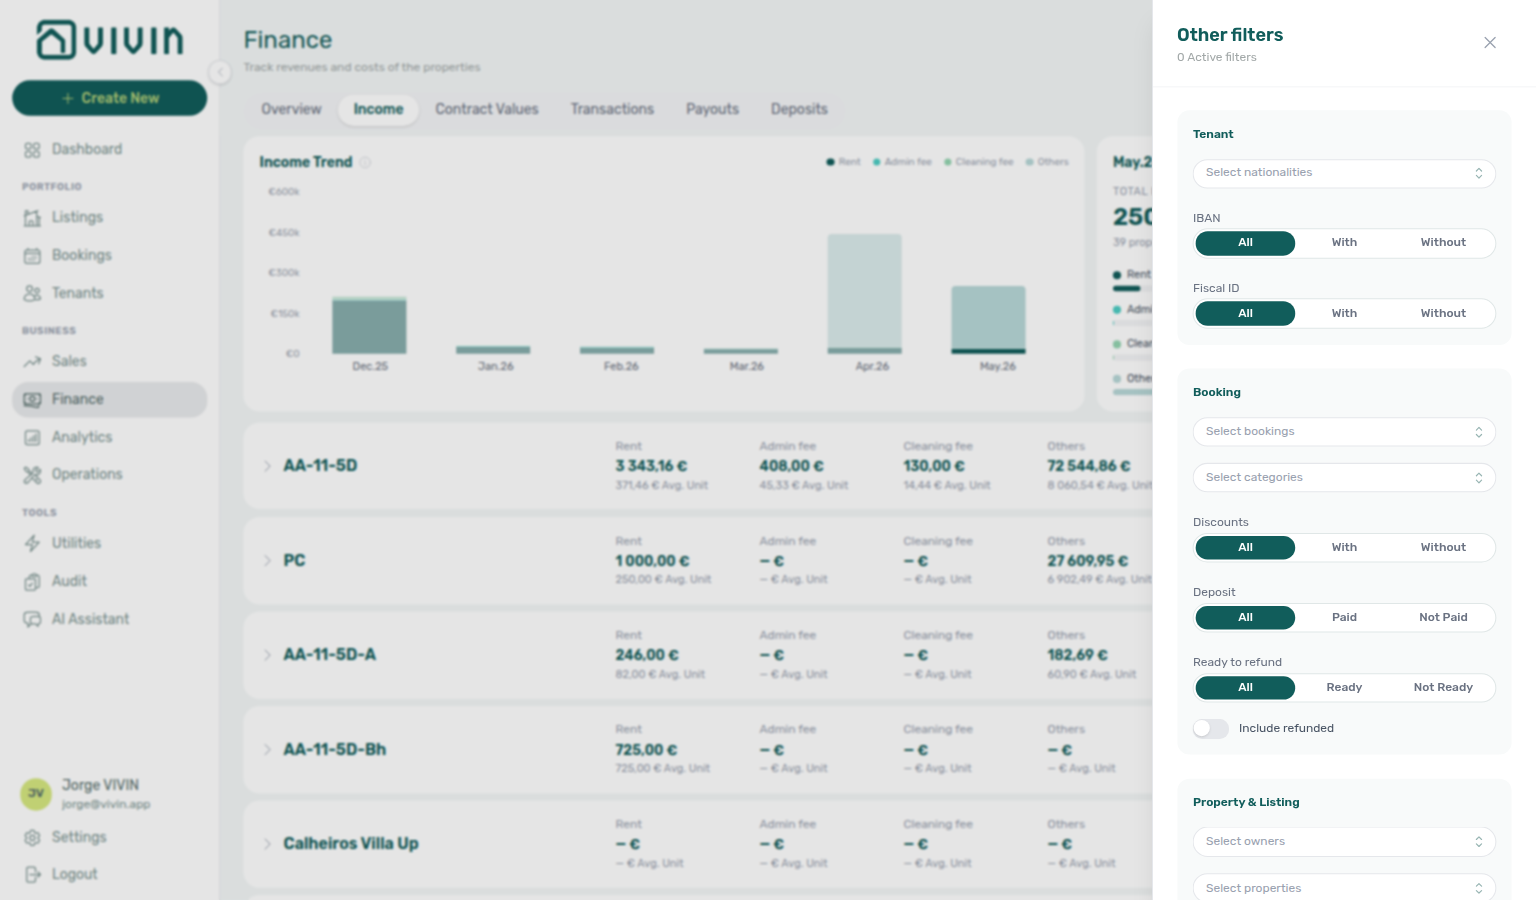Click the May.26 bar in Income Trend
Image resolution: width=1536 pixels, height=900 pixels.
pyautogui.click(x=988, y=320)
